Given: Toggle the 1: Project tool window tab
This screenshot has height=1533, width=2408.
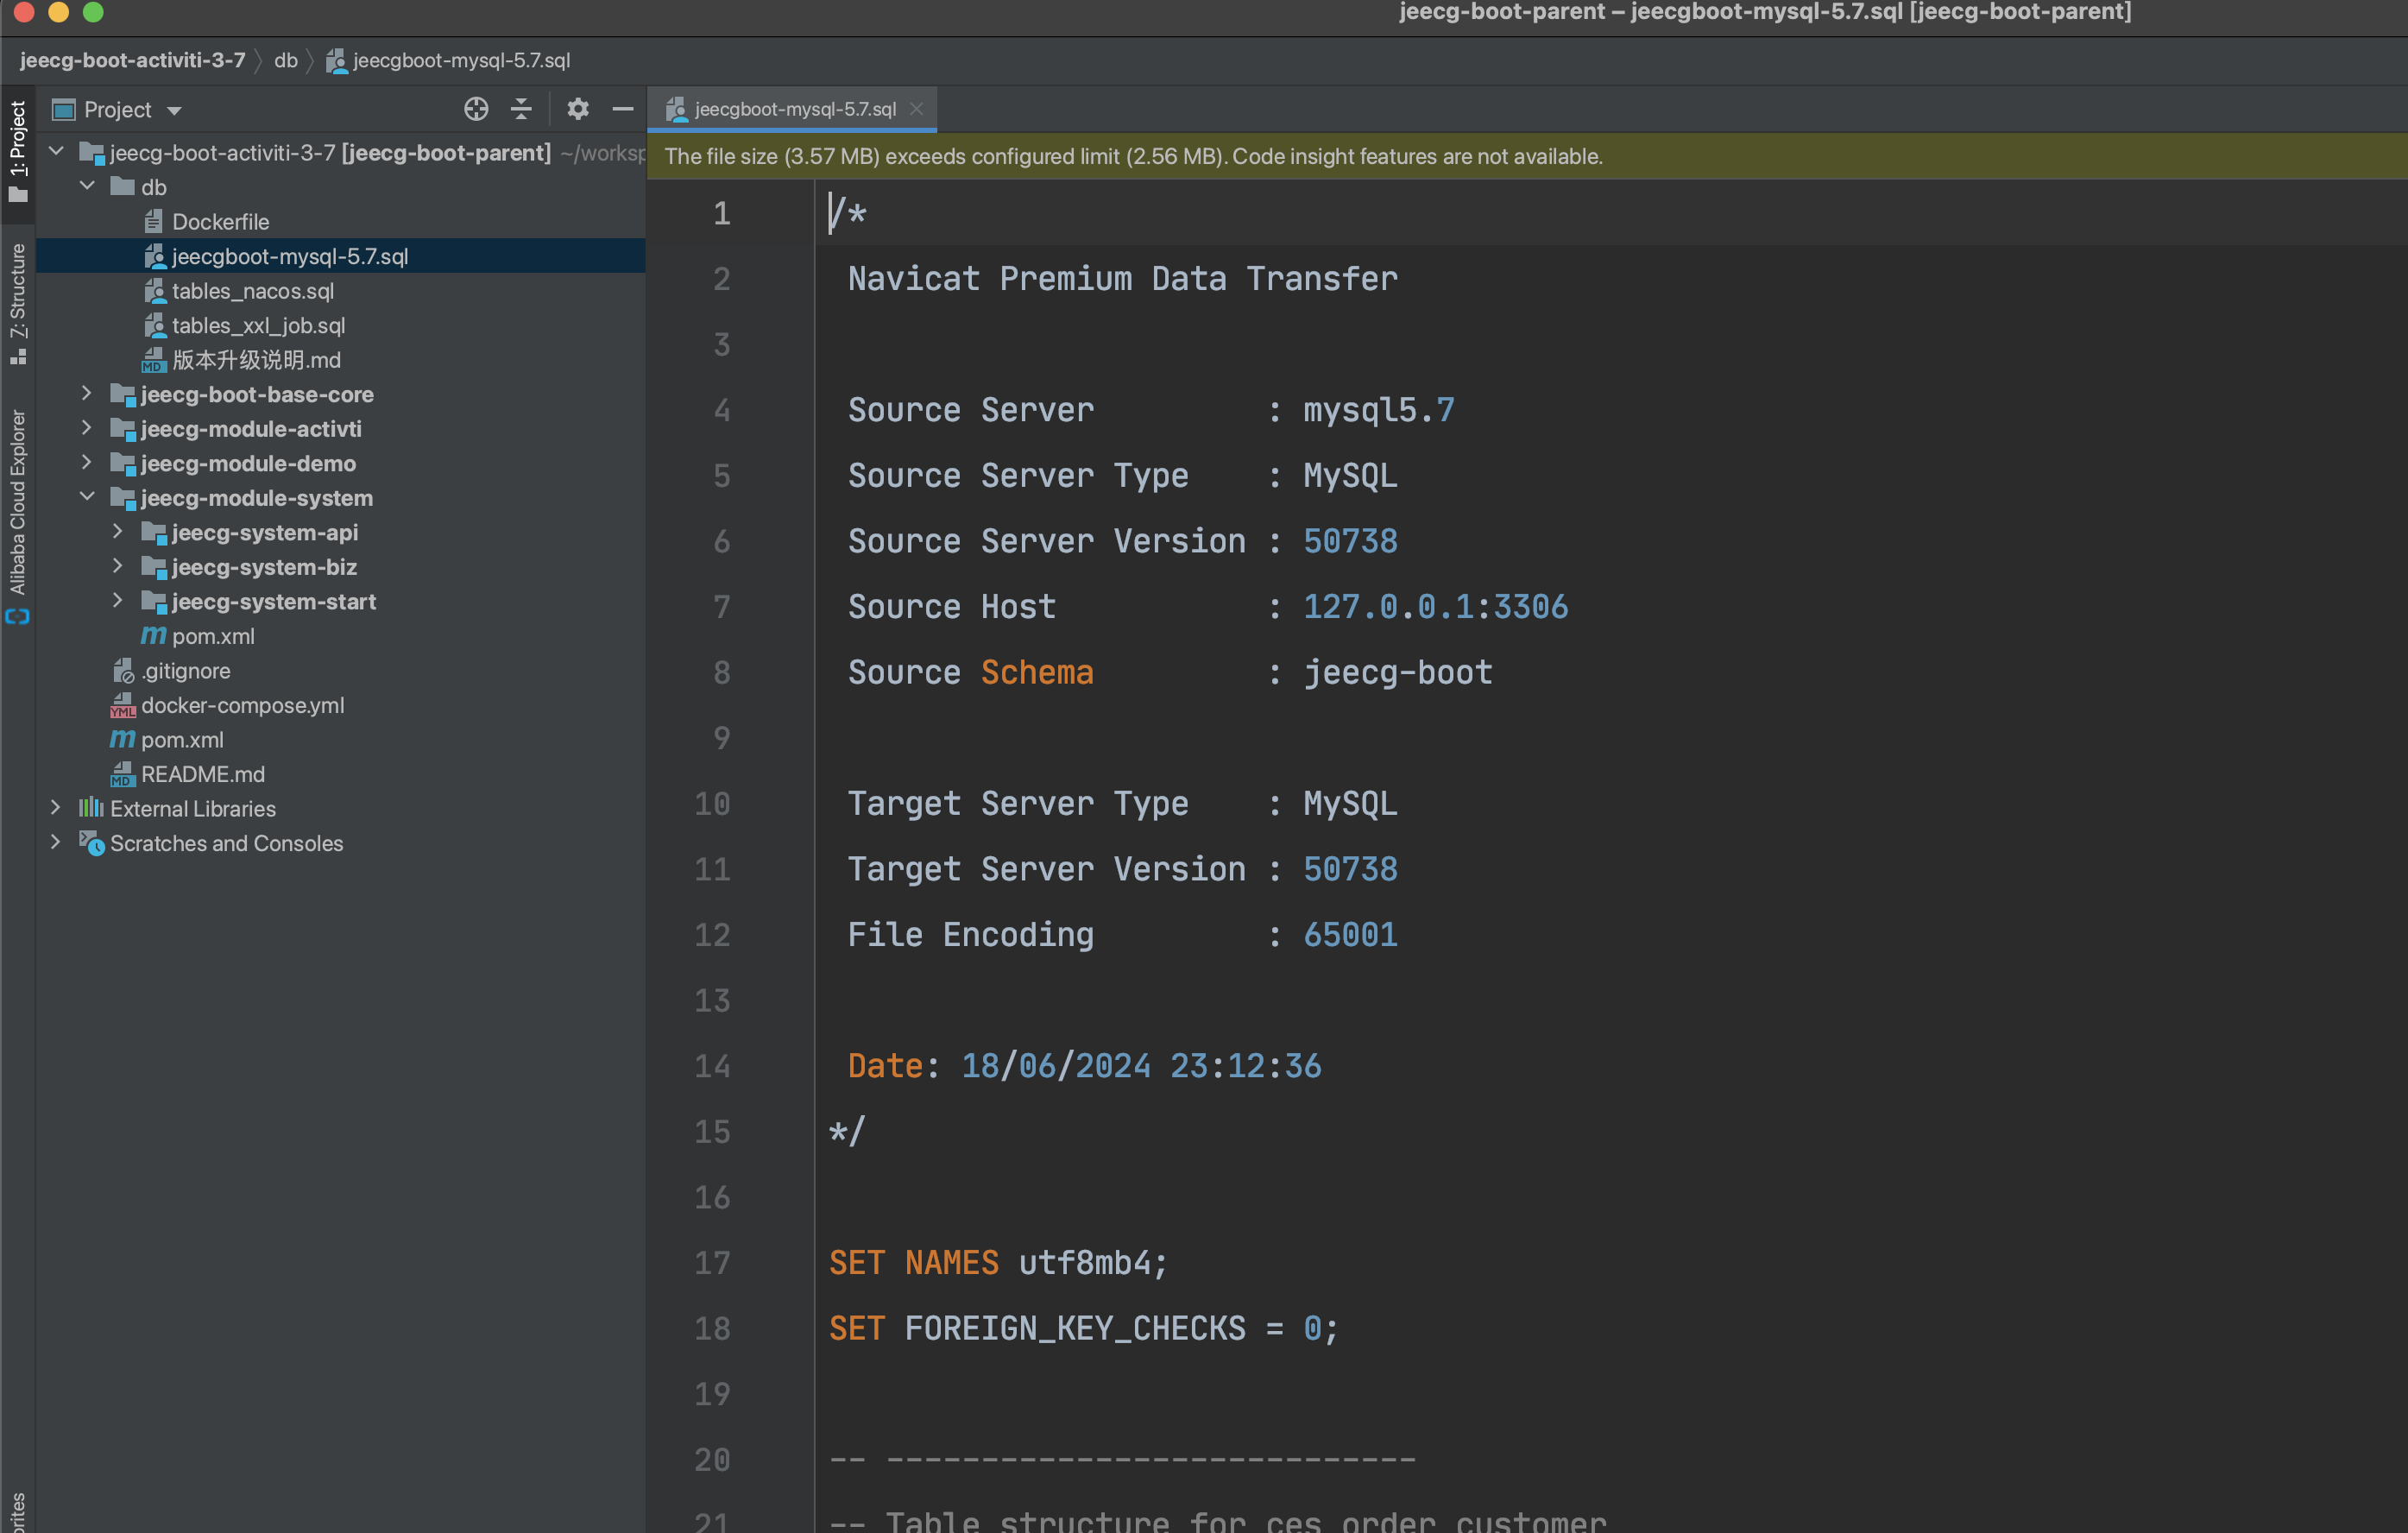Looking at the screenshot, I should (x=17, y=150).
